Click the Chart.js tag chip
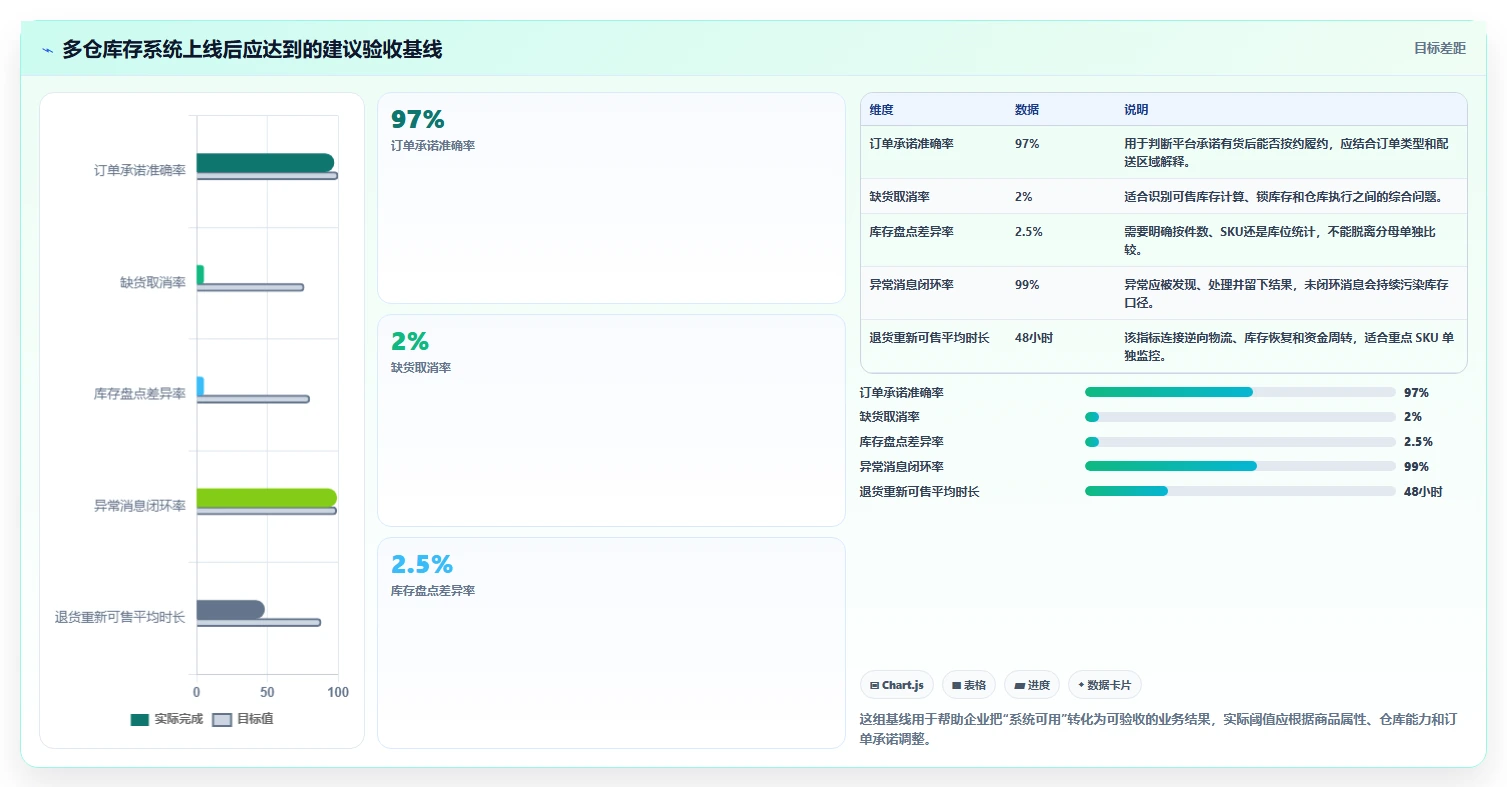 pos(897,685)
